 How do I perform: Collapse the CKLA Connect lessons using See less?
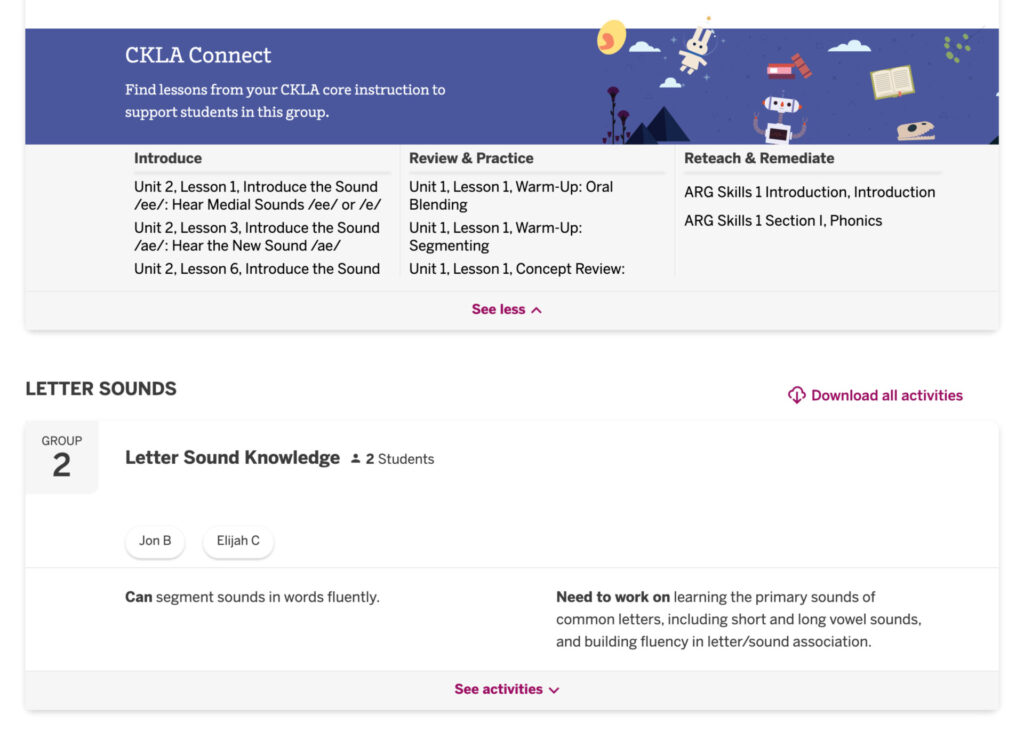click(507, 309)
